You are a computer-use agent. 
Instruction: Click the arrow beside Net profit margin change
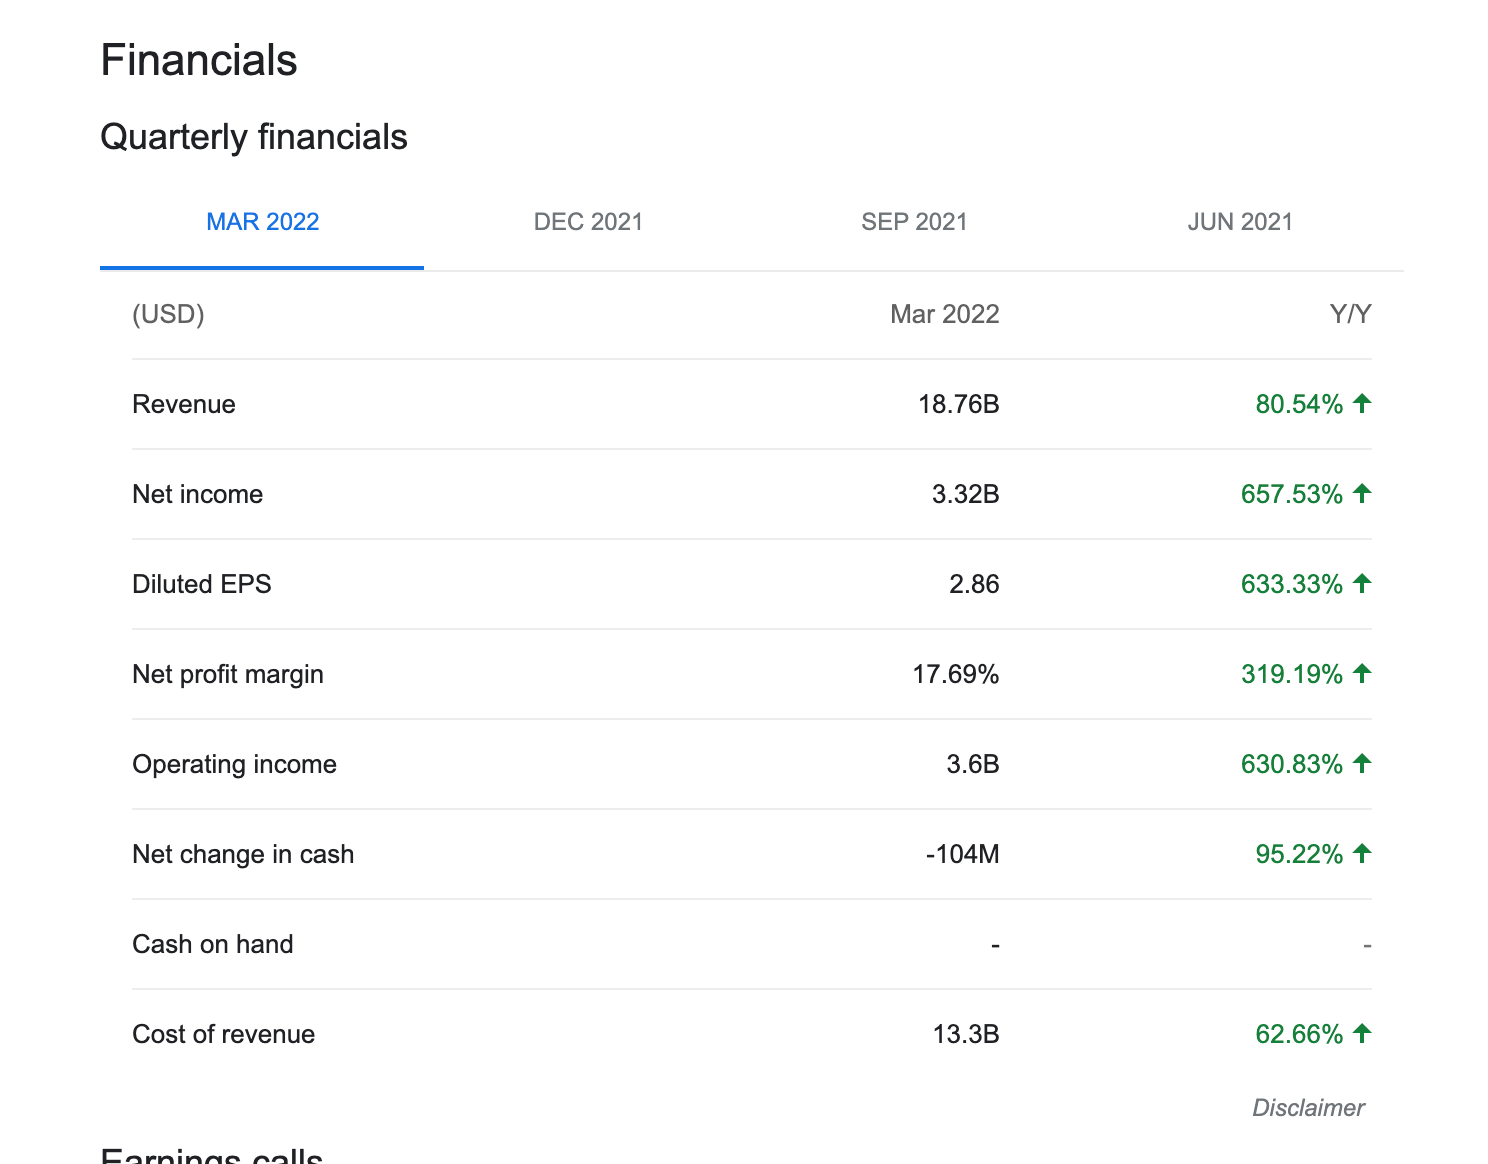click(1361, 674)
